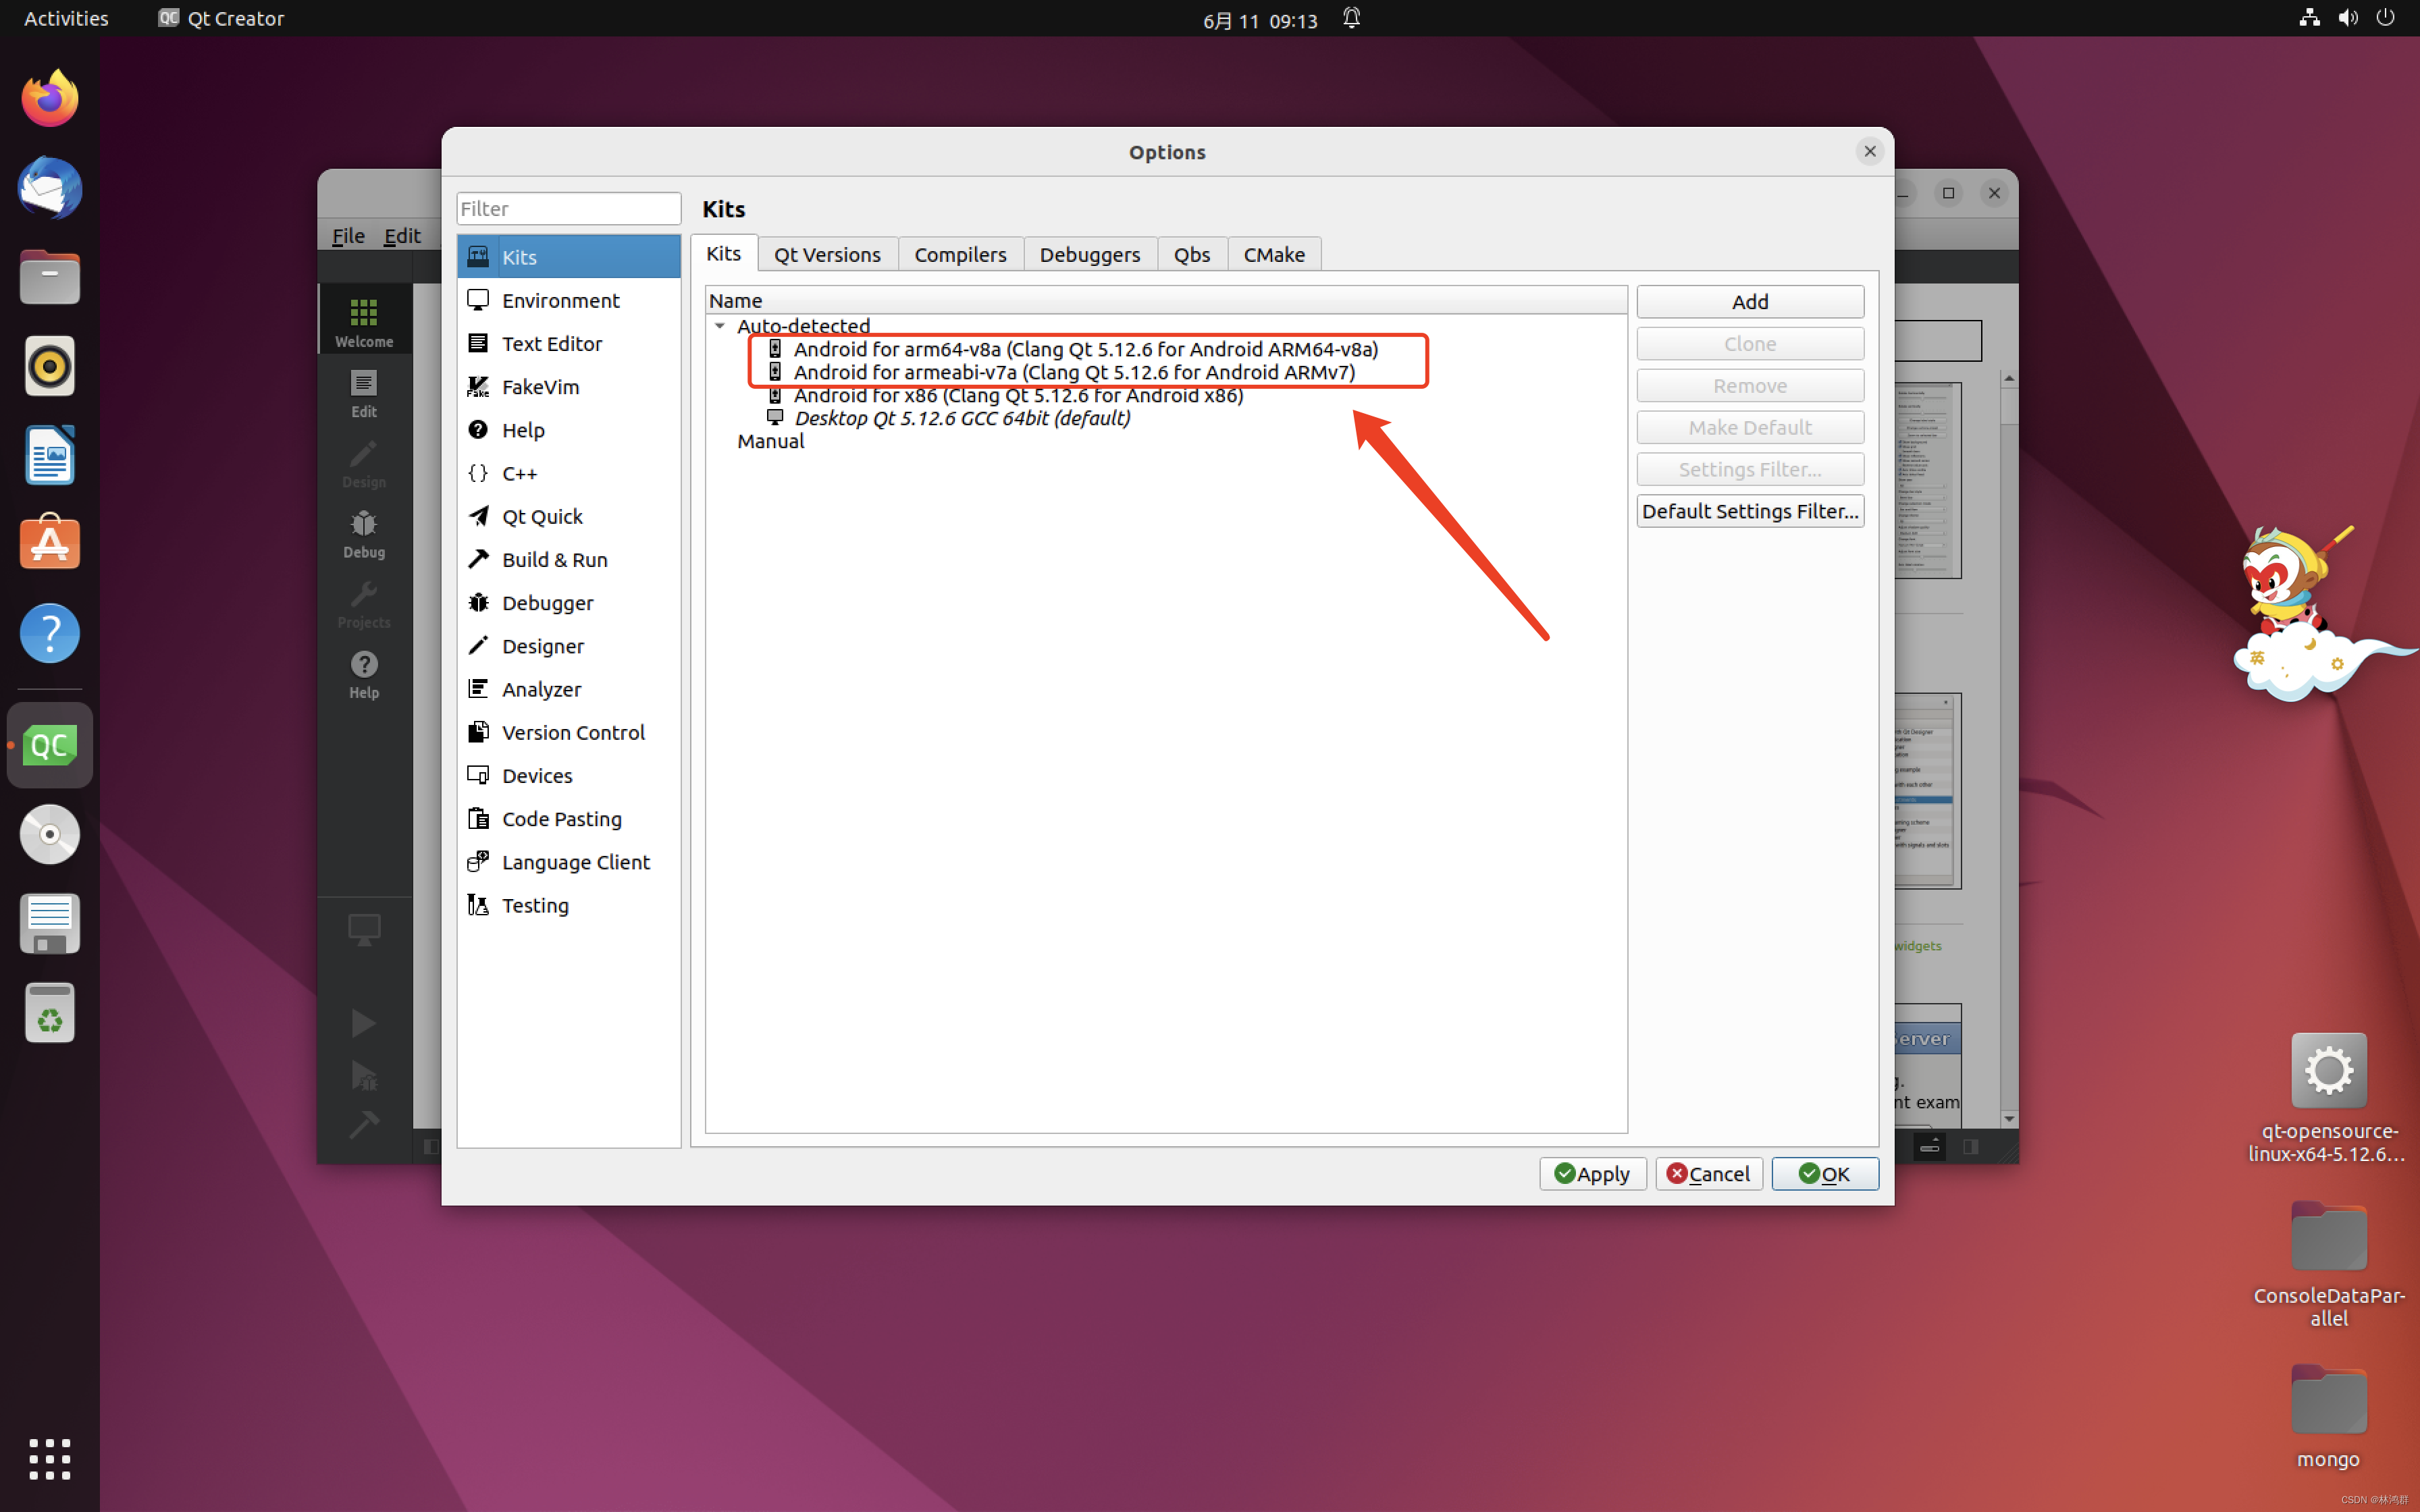Image resolution: width=2420 pixels, height=1512 pixels.
Task: Go to Debugger options category
Action: [x=547, y=603]
